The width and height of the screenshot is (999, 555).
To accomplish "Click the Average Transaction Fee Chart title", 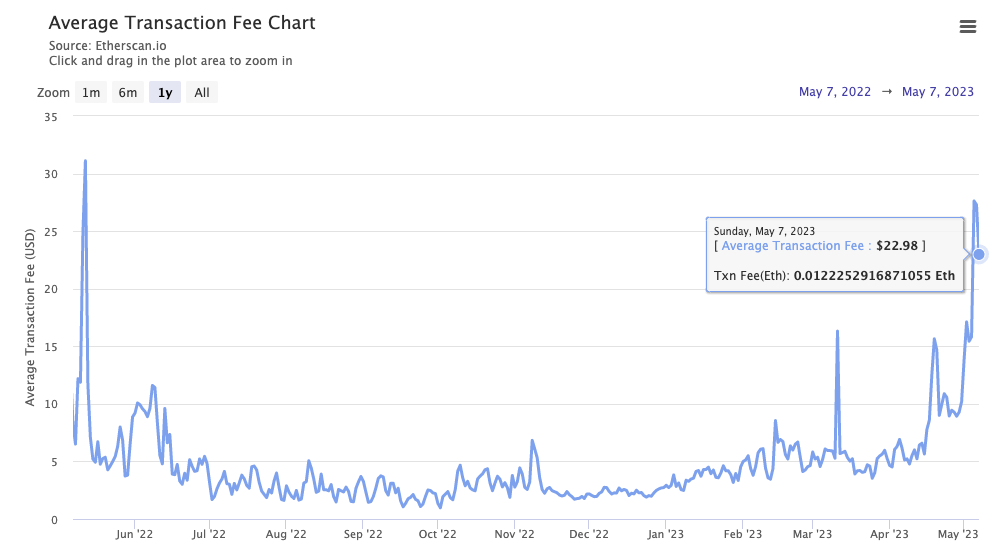I will [181, 23].
